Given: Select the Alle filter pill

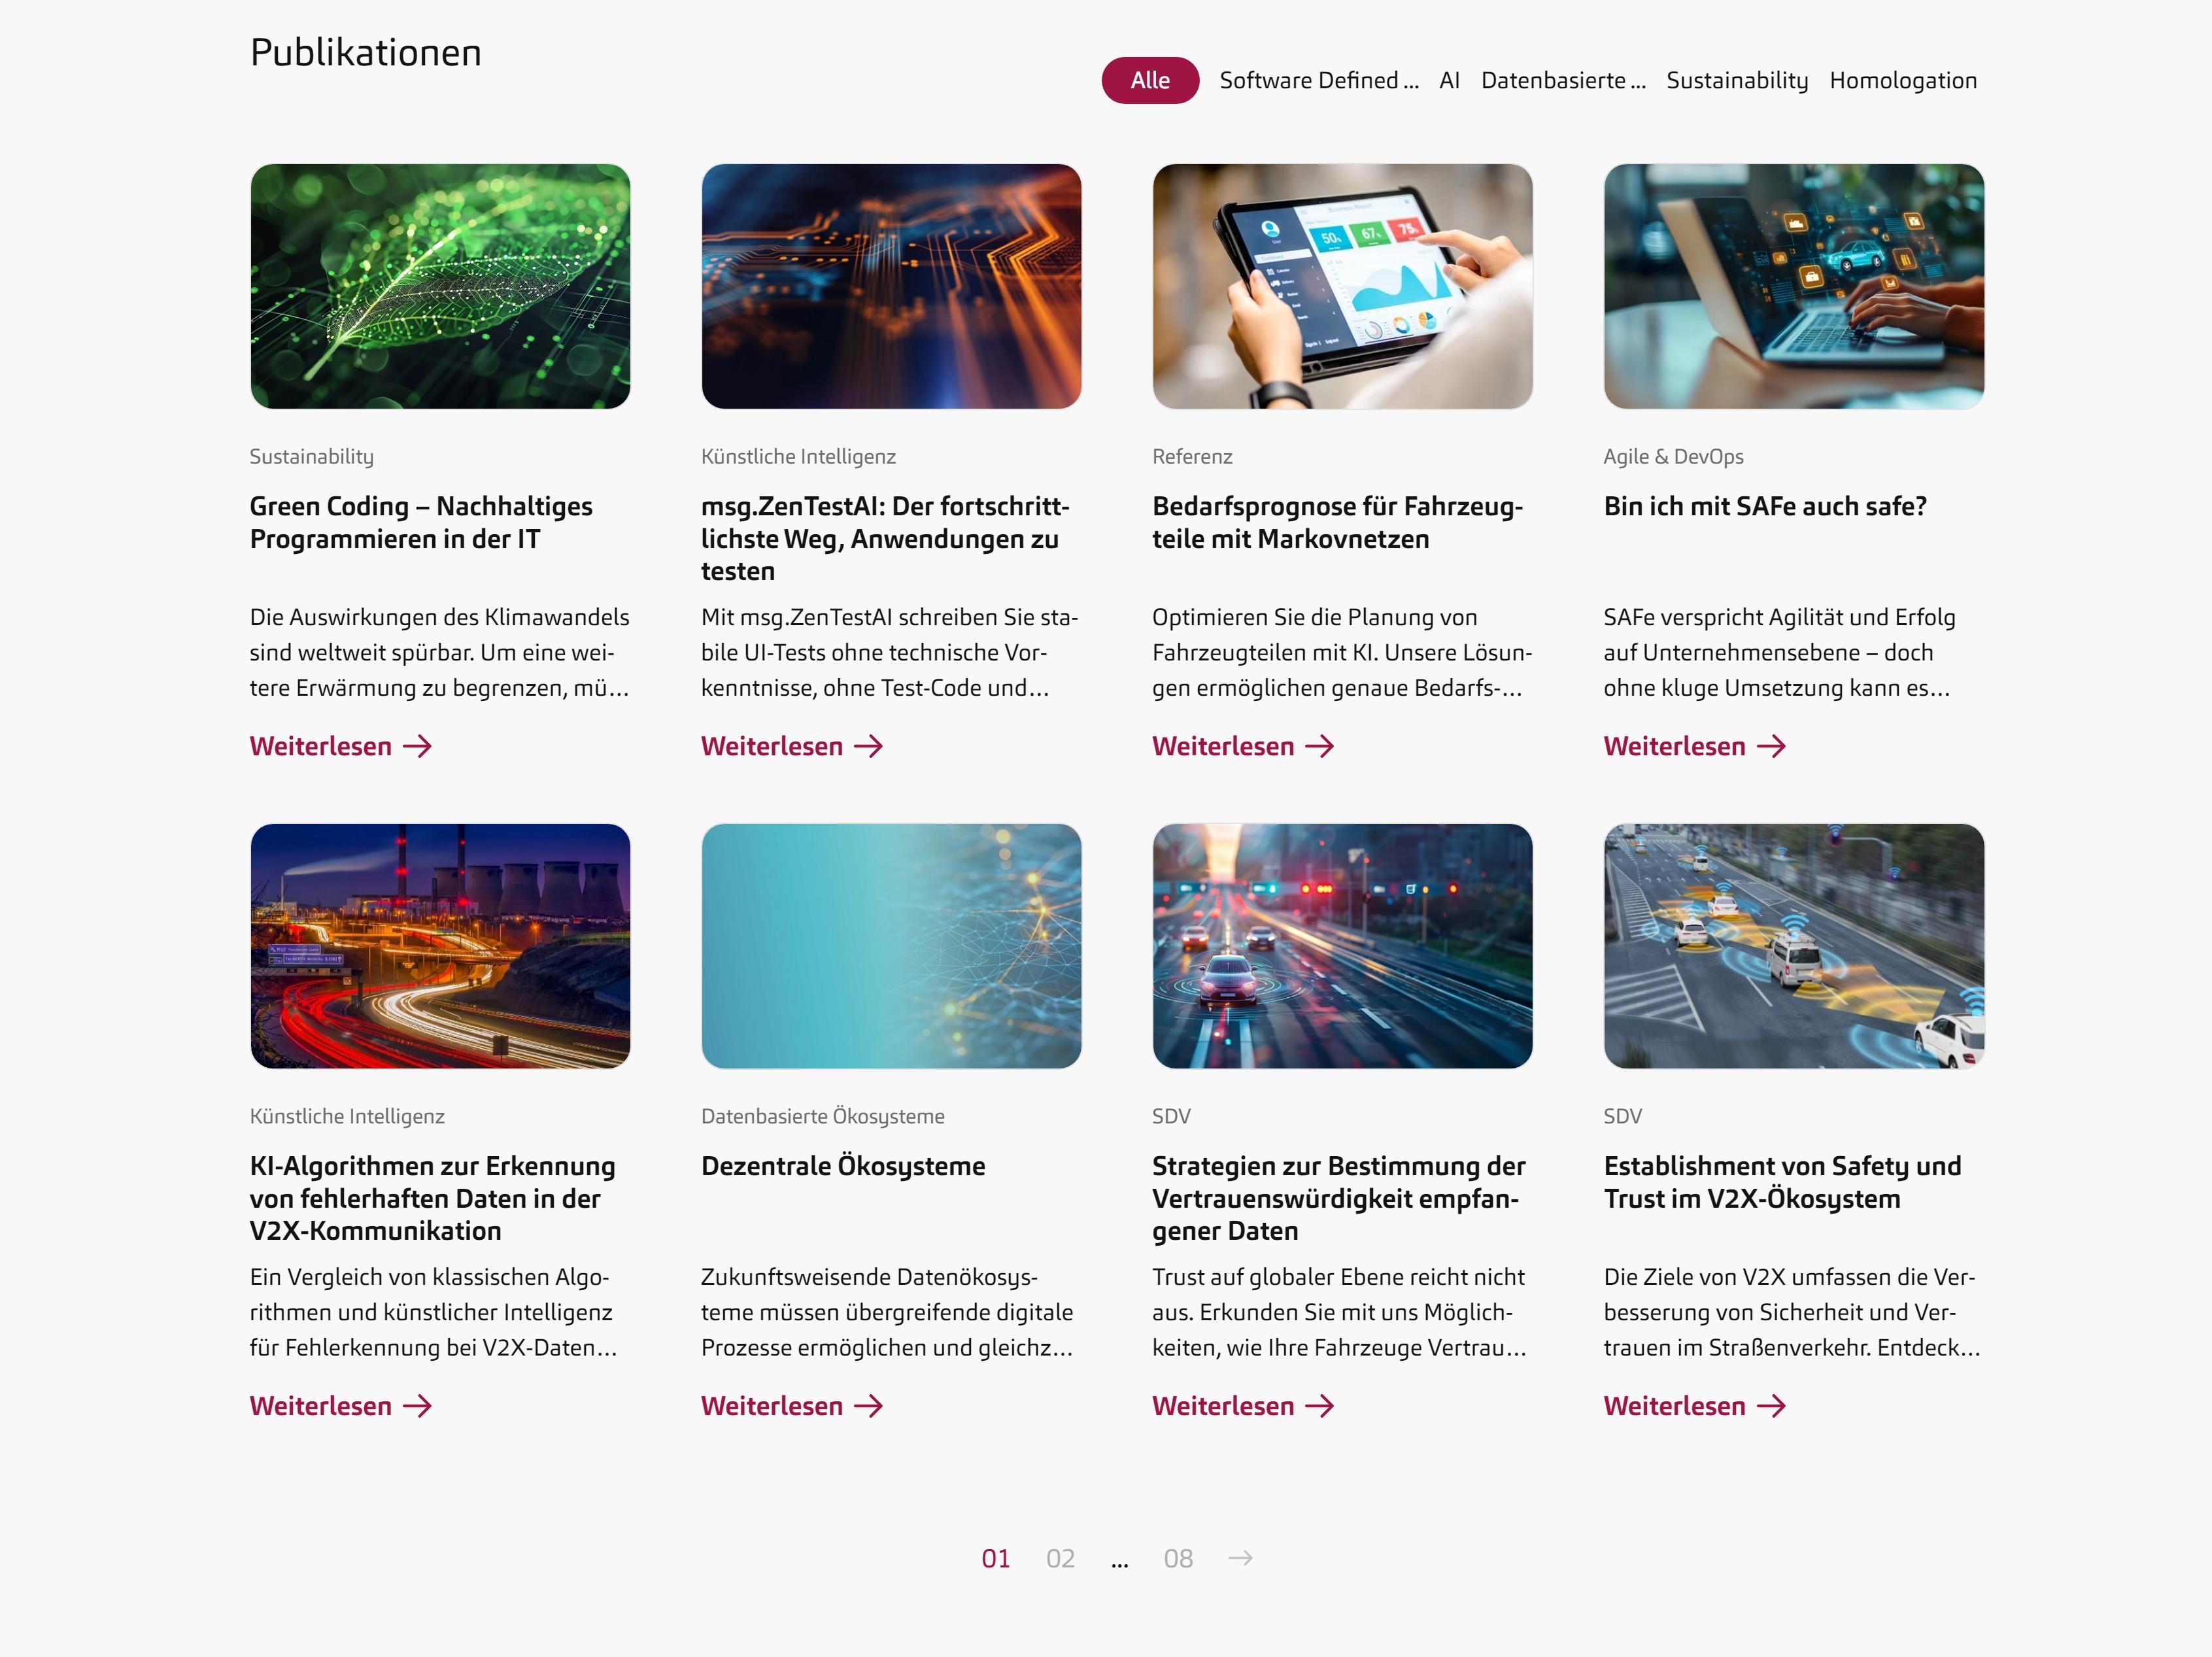Looking at the screenshot, I should click(x=1150, y=80).
